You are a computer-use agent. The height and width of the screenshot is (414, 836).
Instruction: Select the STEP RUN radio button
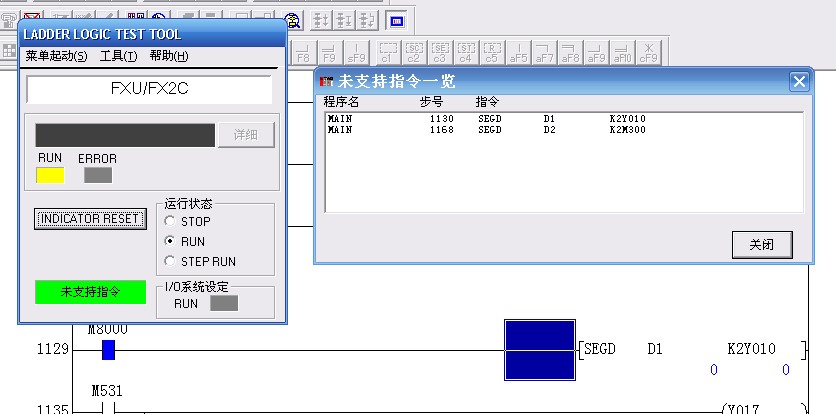pos(170,261)
